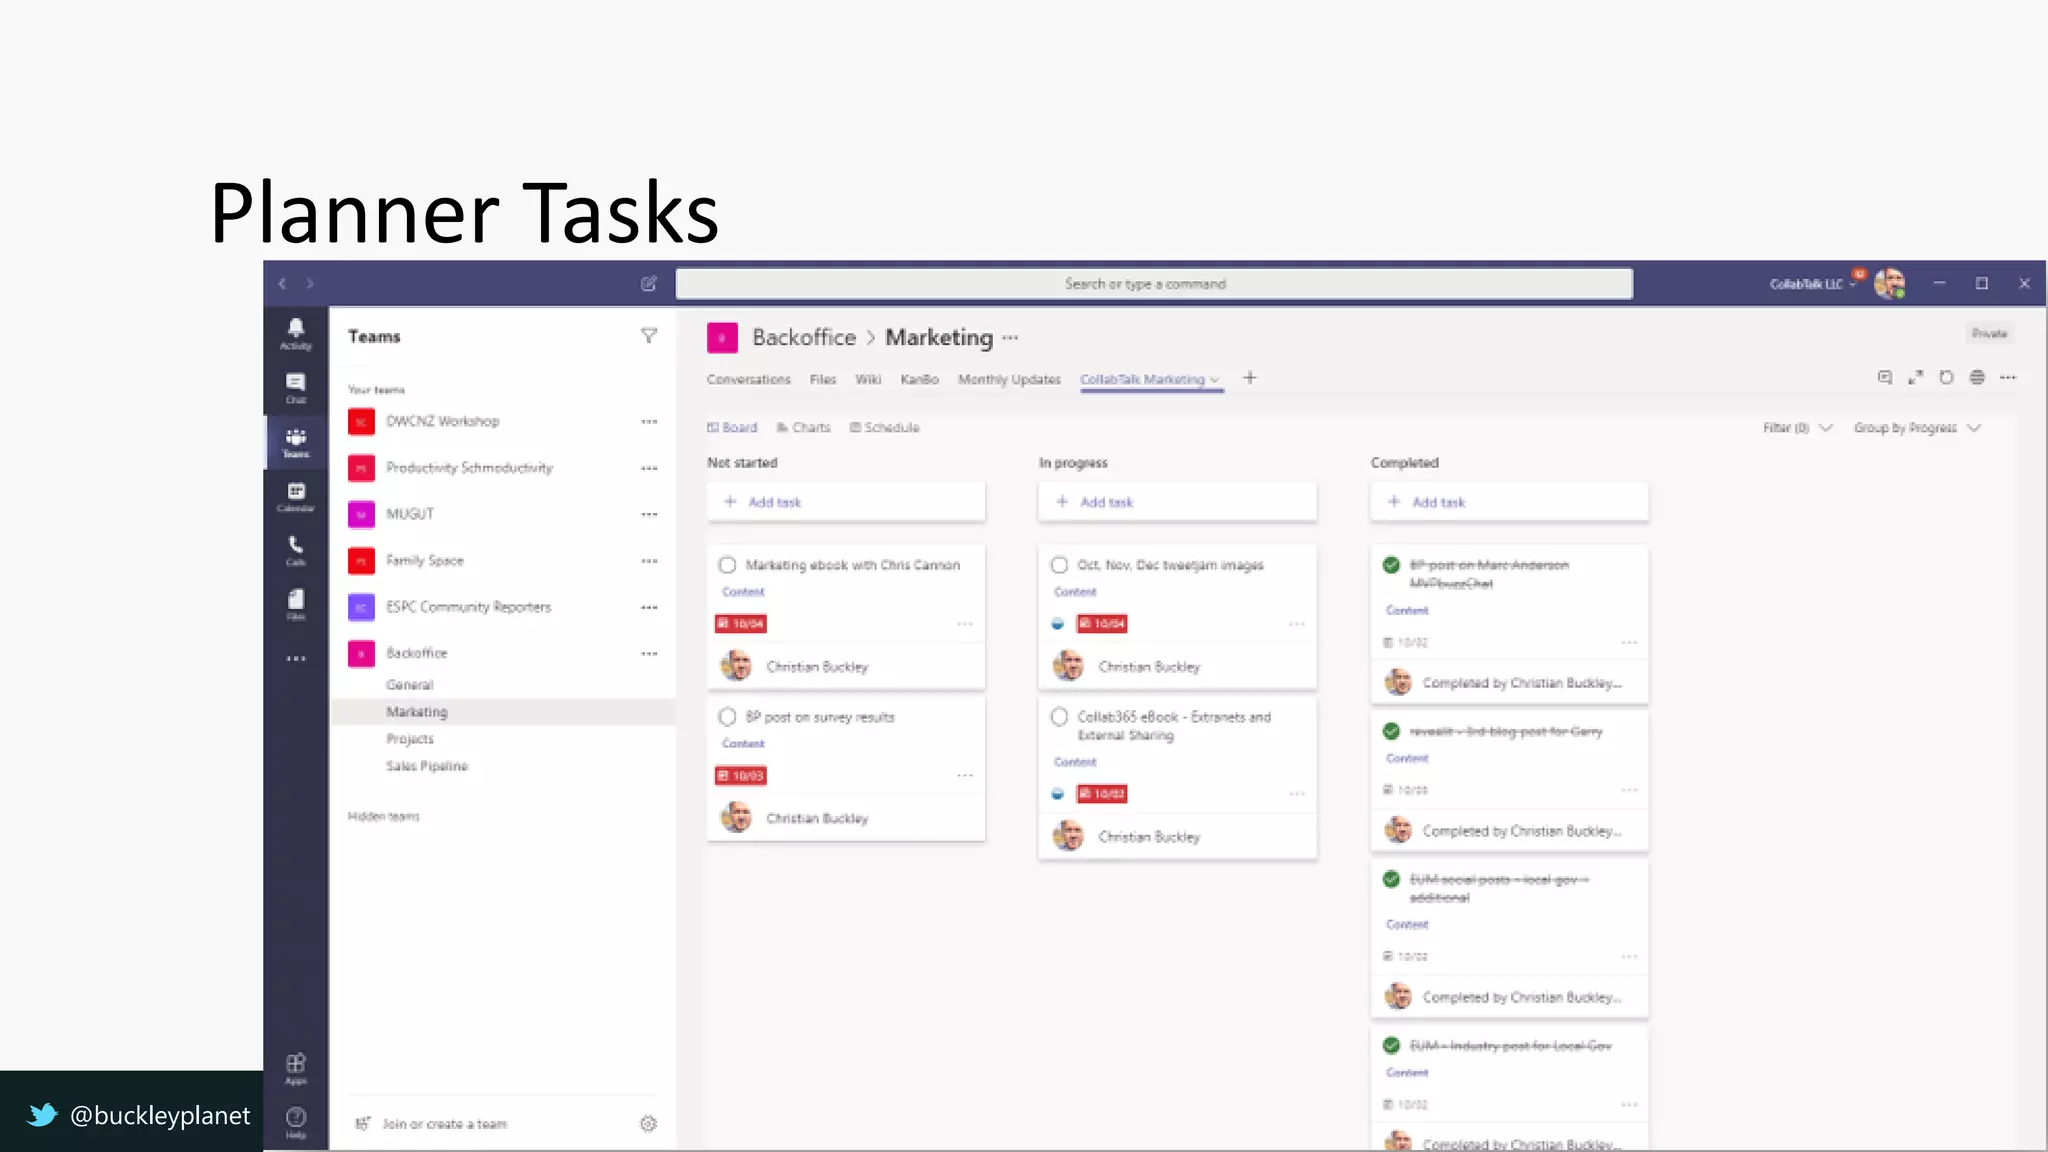
Task: Expand the tab to full screen
Action: pos(1916,378)
